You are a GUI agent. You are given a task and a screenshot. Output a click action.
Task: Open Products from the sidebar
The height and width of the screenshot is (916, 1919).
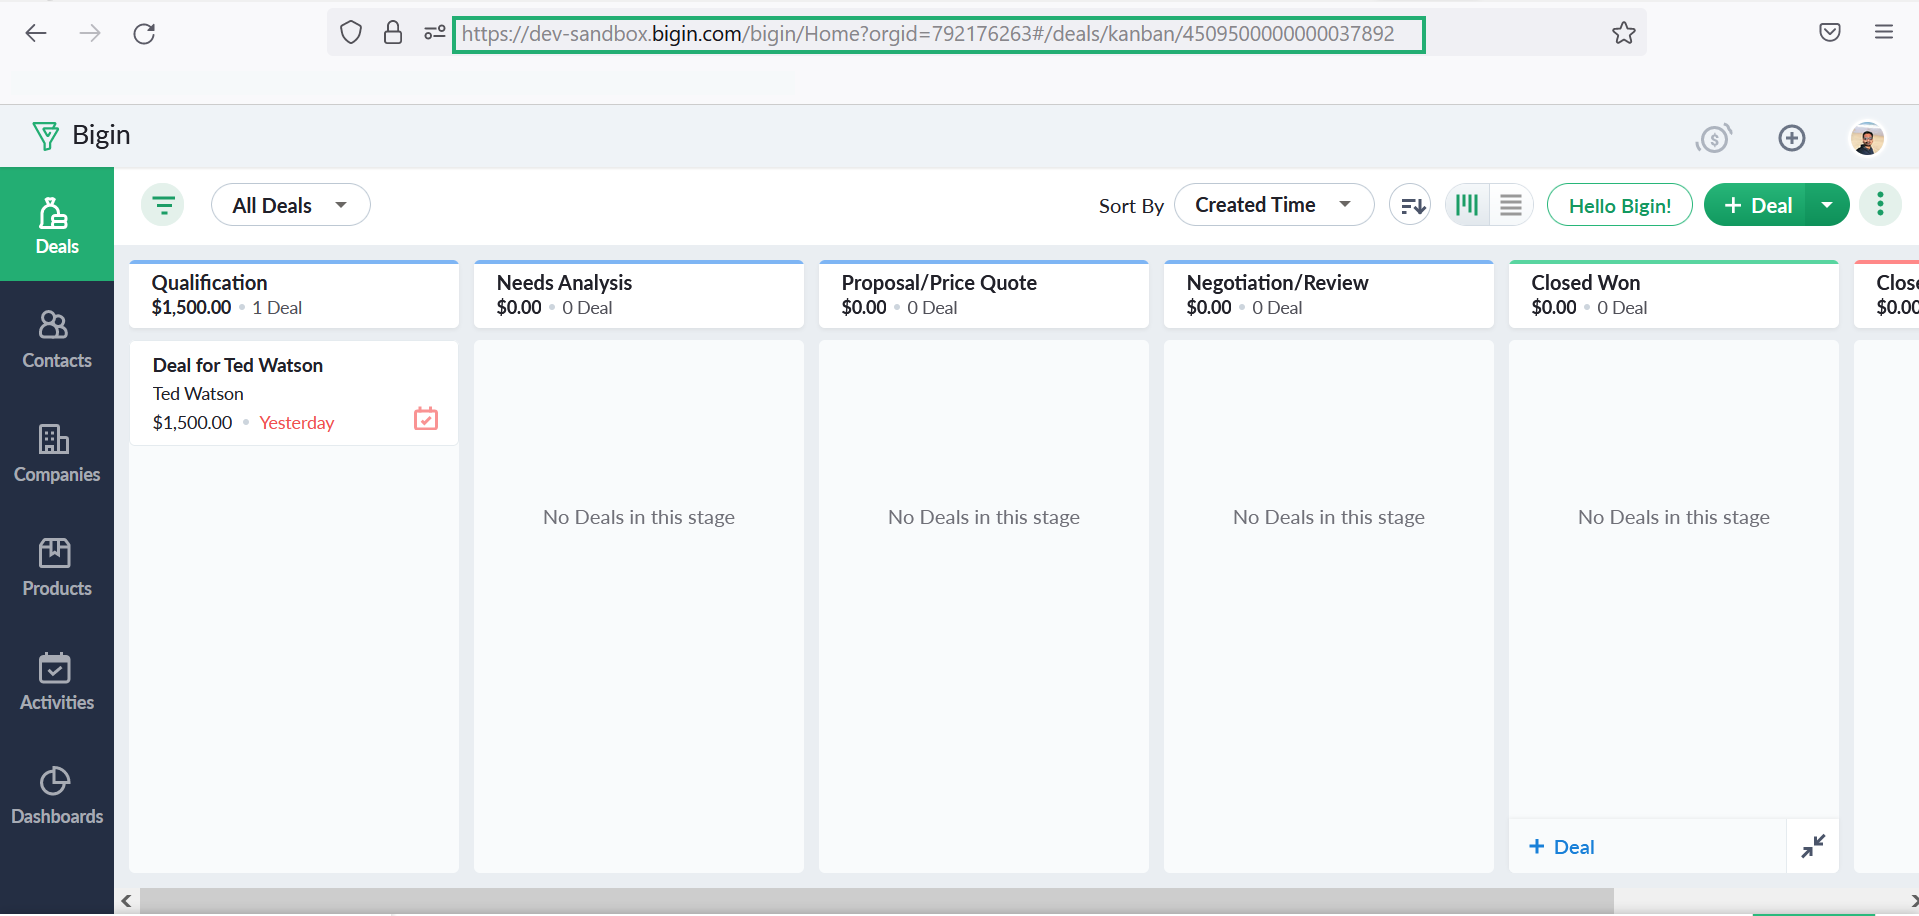56,567
